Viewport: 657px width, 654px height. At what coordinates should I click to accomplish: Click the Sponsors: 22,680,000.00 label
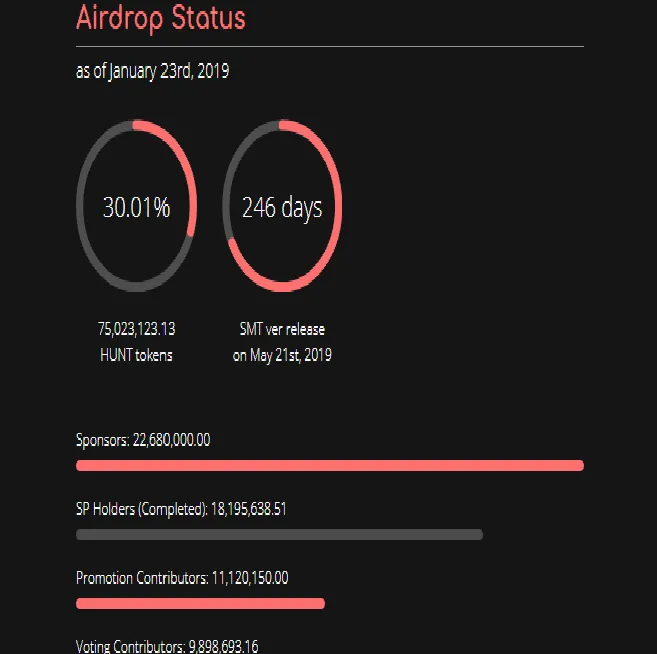(143, 440)
